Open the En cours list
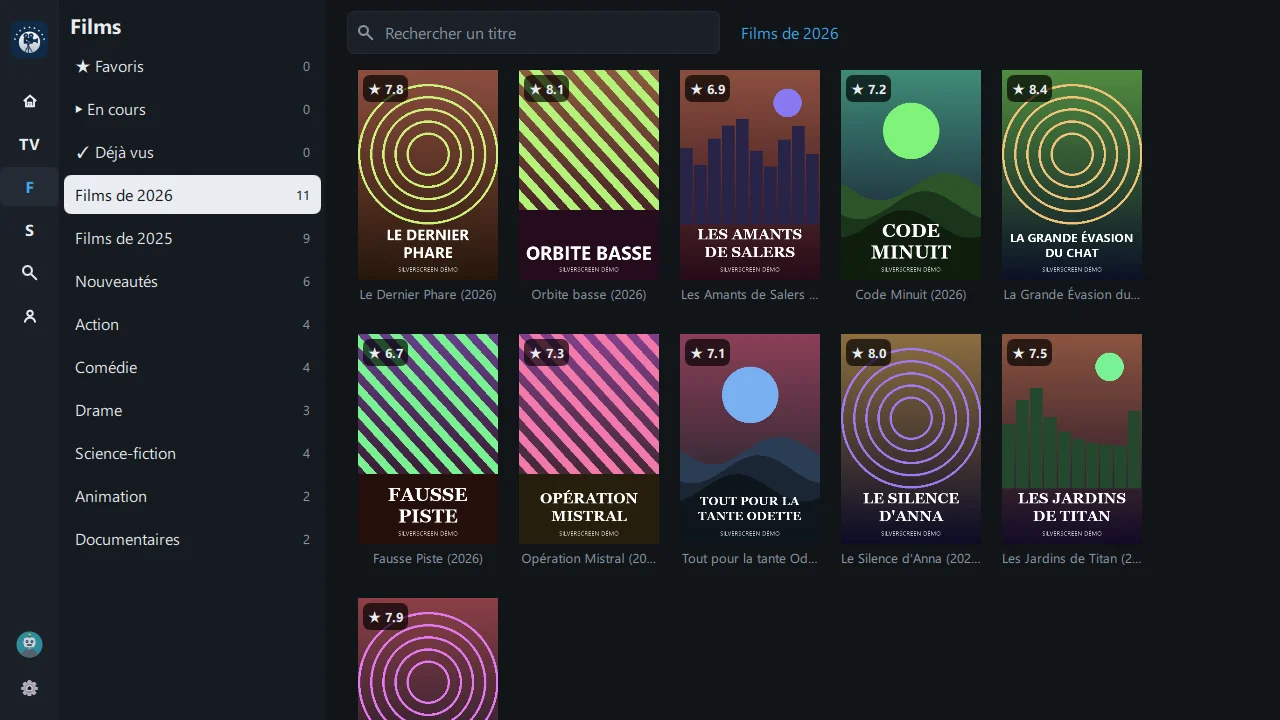The width and height of the screenshot is (1280, 720). [x=192, y=110]
